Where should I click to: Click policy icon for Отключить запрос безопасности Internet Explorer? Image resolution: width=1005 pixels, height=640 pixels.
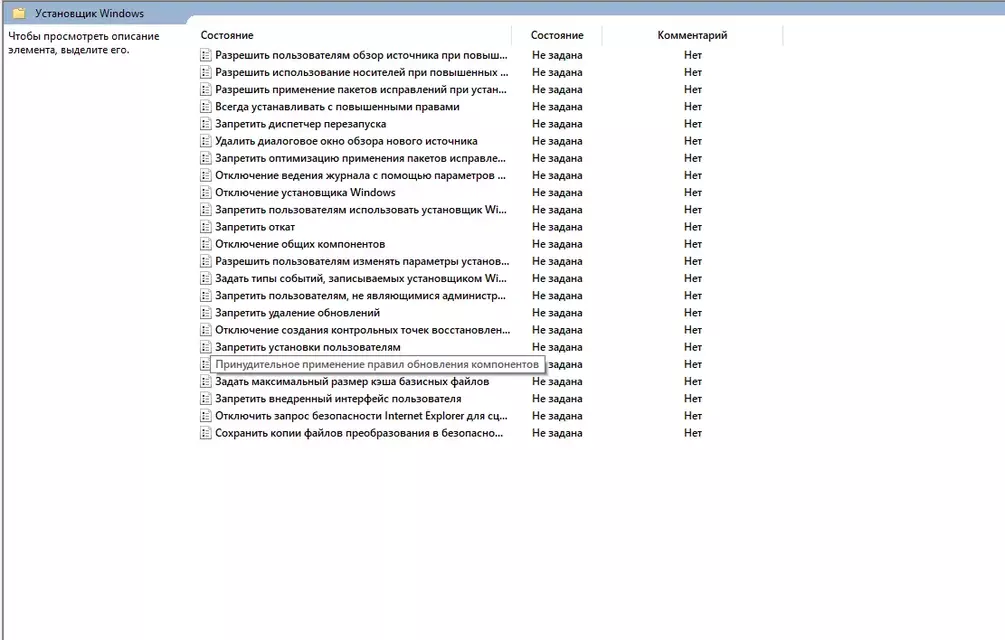point(206,416)
